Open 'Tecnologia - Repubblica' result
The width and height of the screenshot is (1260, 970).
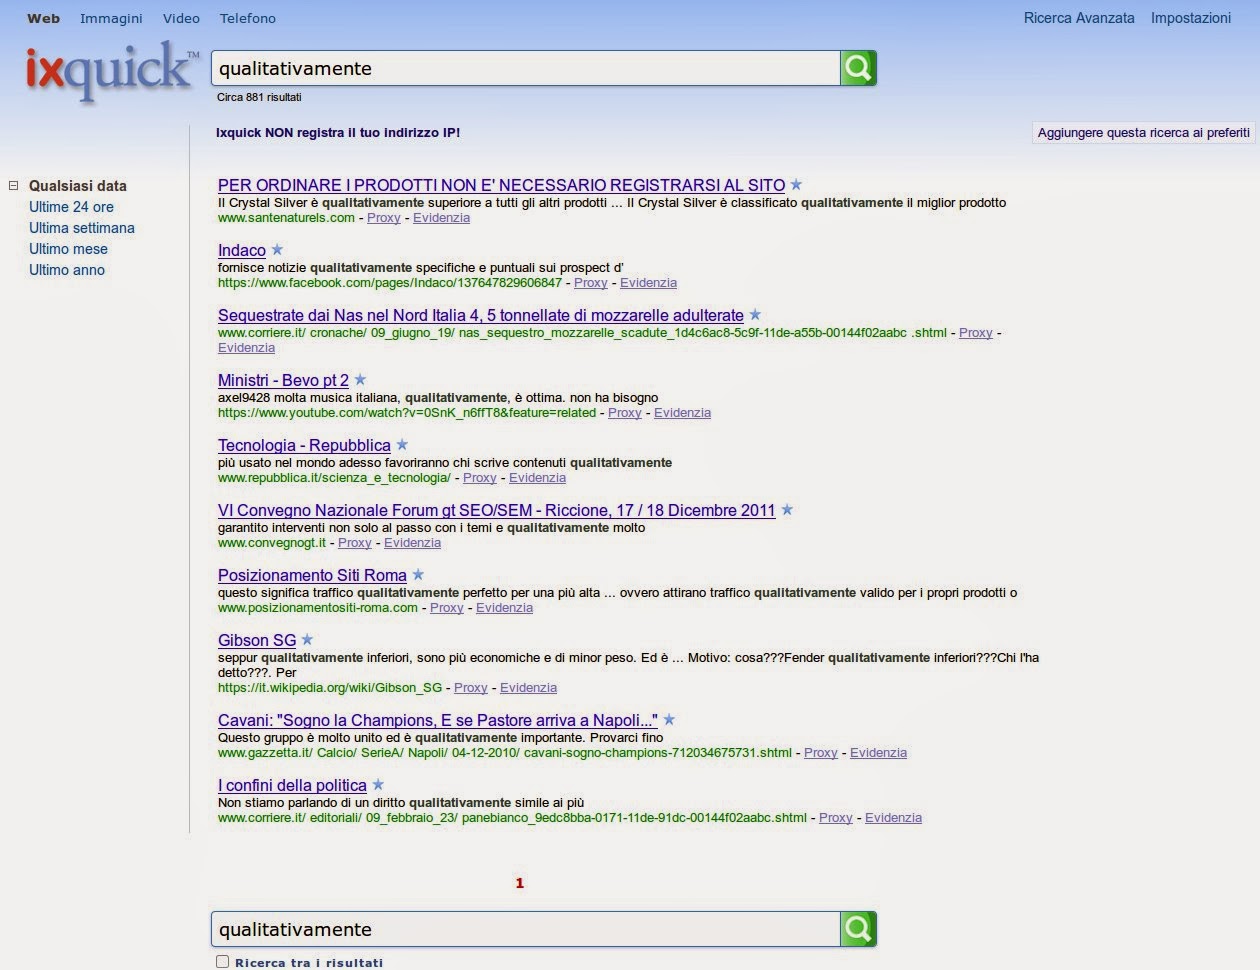[304, 445]
